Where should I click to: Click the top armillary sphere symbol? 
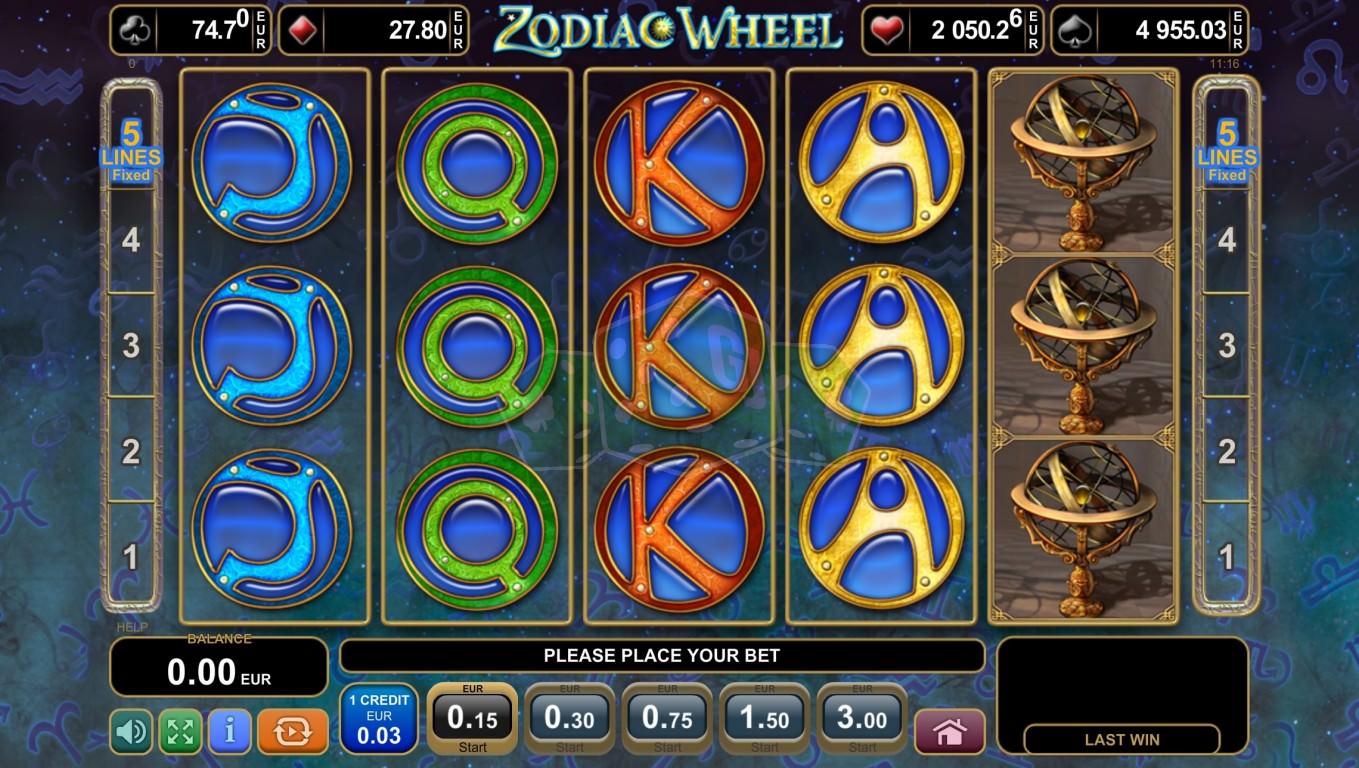[x=1083, y=163]
